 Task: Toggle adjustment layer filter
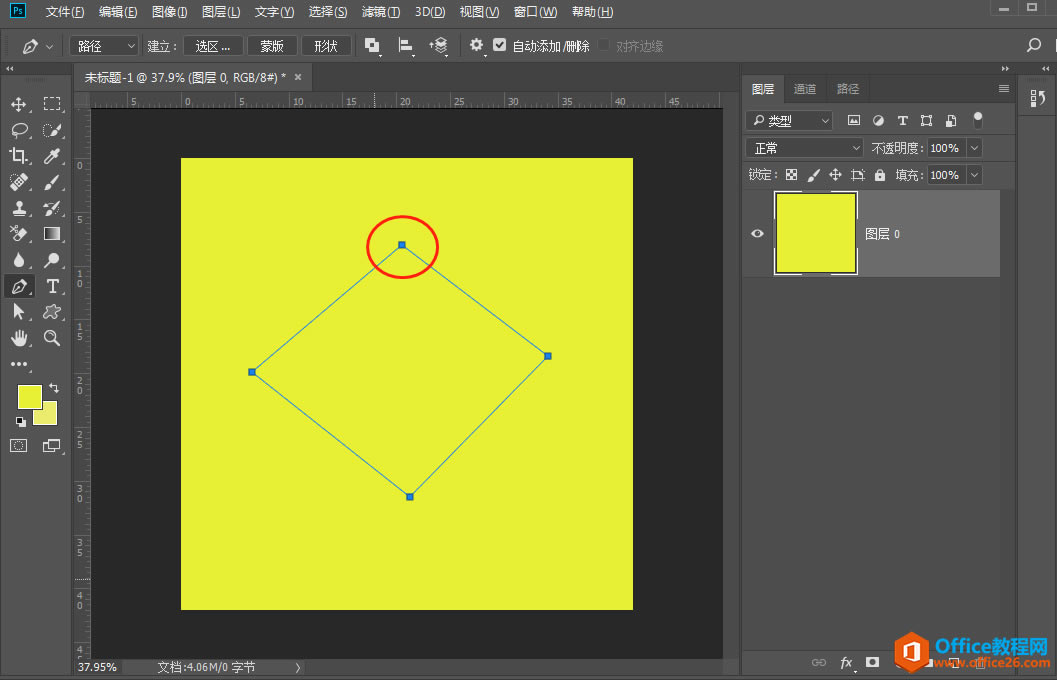click(878, 121)
